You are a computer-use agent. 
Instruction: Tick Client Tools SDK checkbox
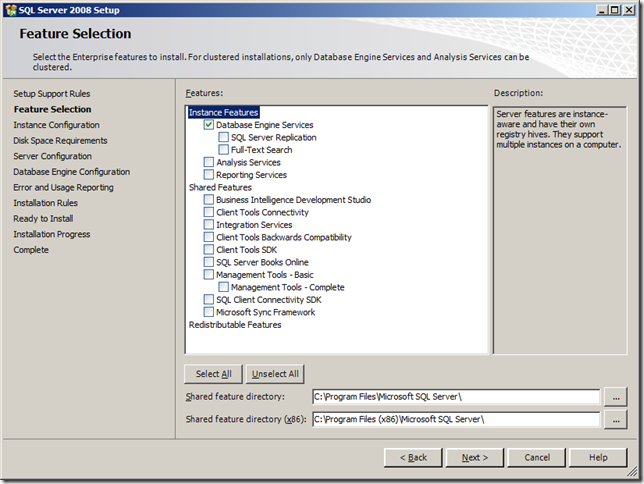click(209, 249)
